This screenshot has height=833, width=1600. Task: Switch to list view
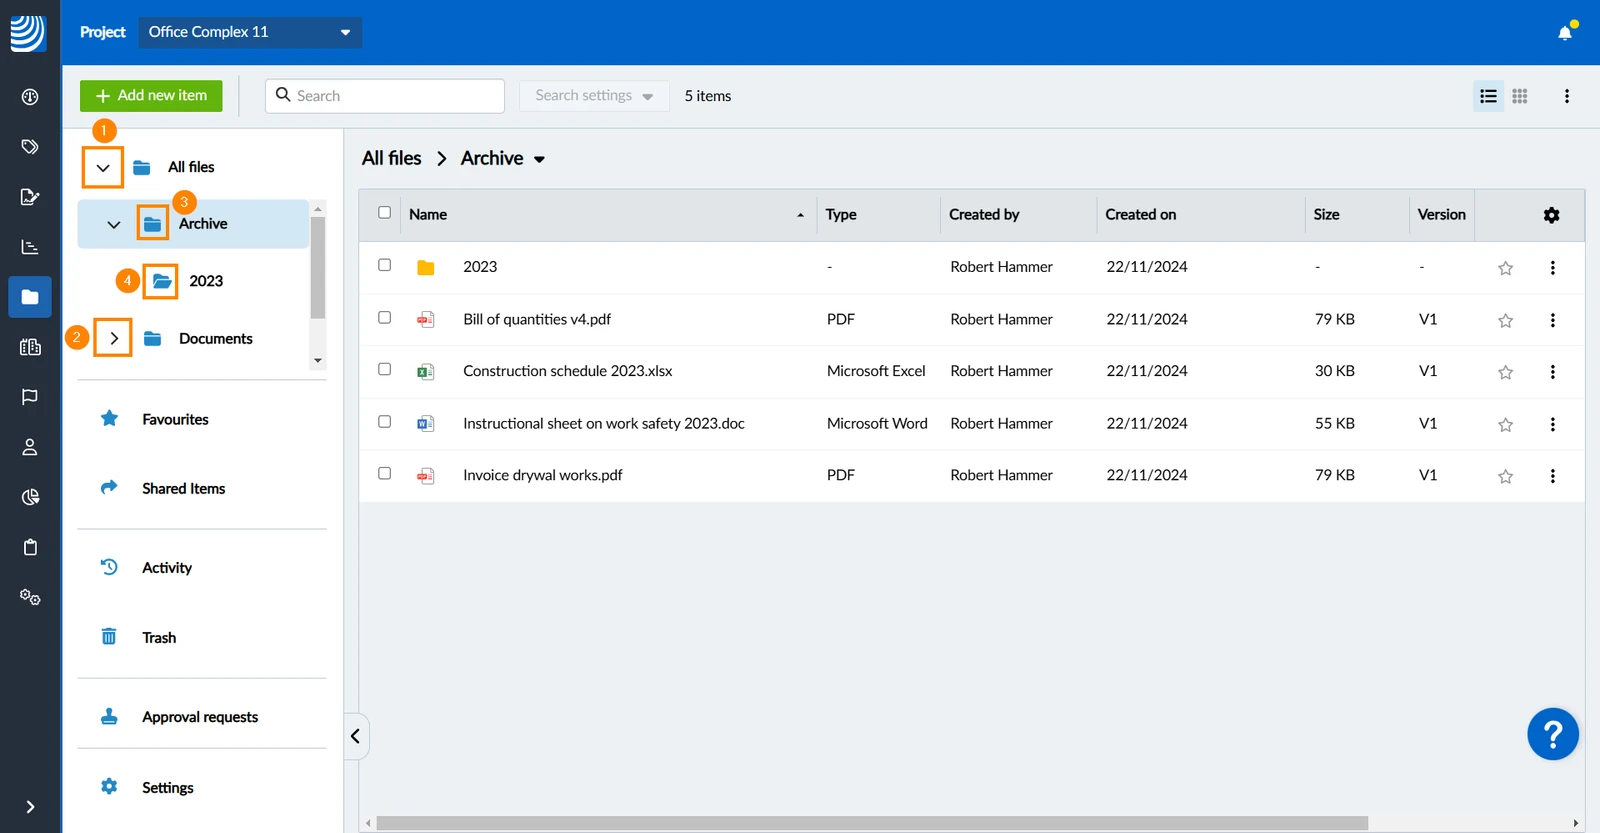1488,96
